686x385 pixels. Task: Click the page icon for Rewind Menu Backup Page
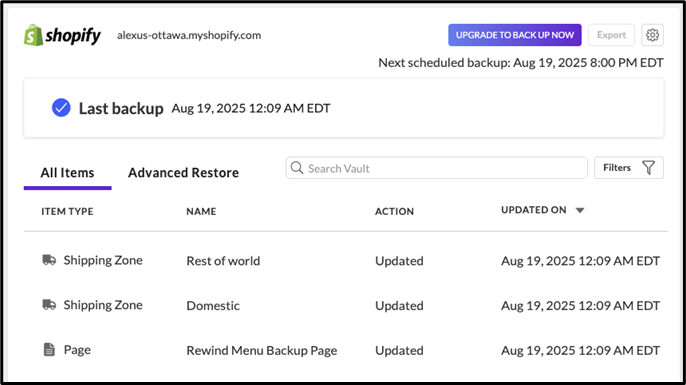click(x=49, y=350)
